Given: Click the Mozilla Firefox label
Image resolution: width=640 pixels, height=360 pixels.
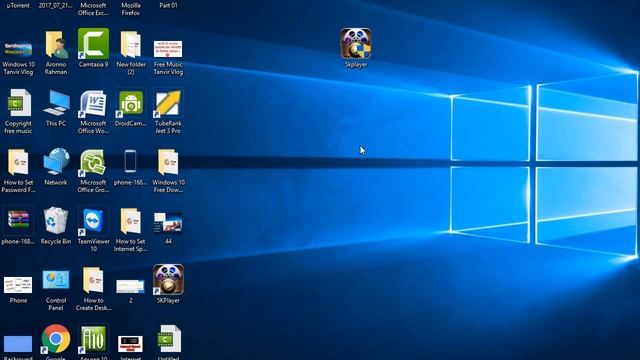Looking at the screenshot, I should [x=131, y=9].
